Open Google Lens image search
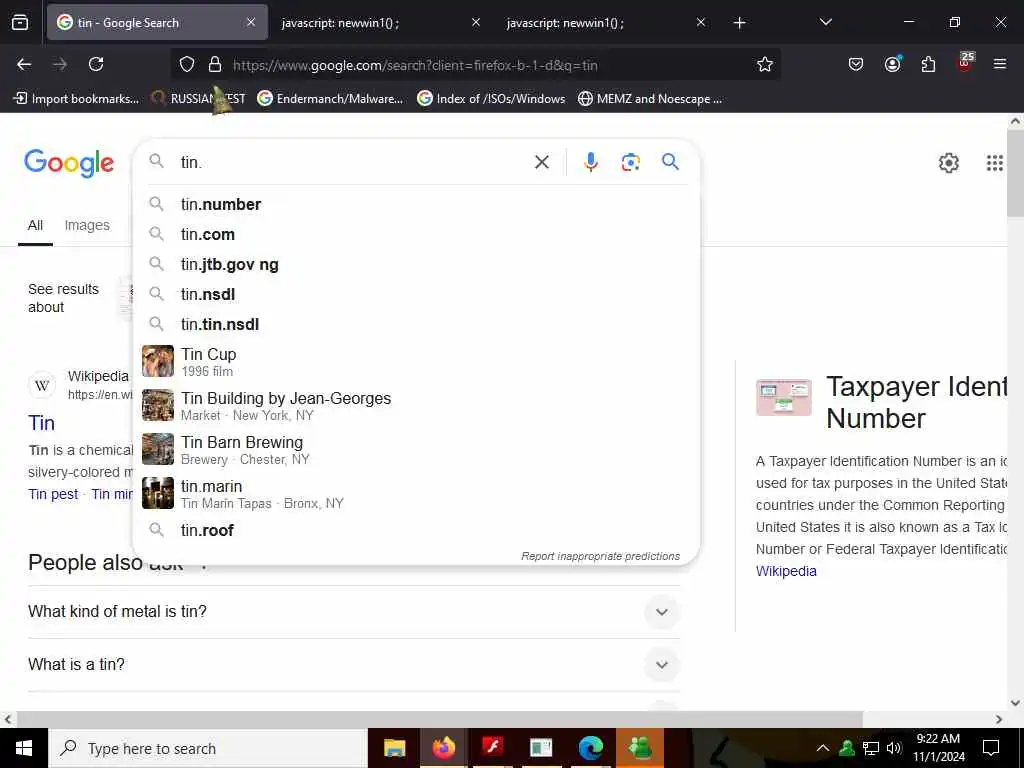Image resolution: width=1024 pixels, height=768 pixels. (x=630, y=162)
